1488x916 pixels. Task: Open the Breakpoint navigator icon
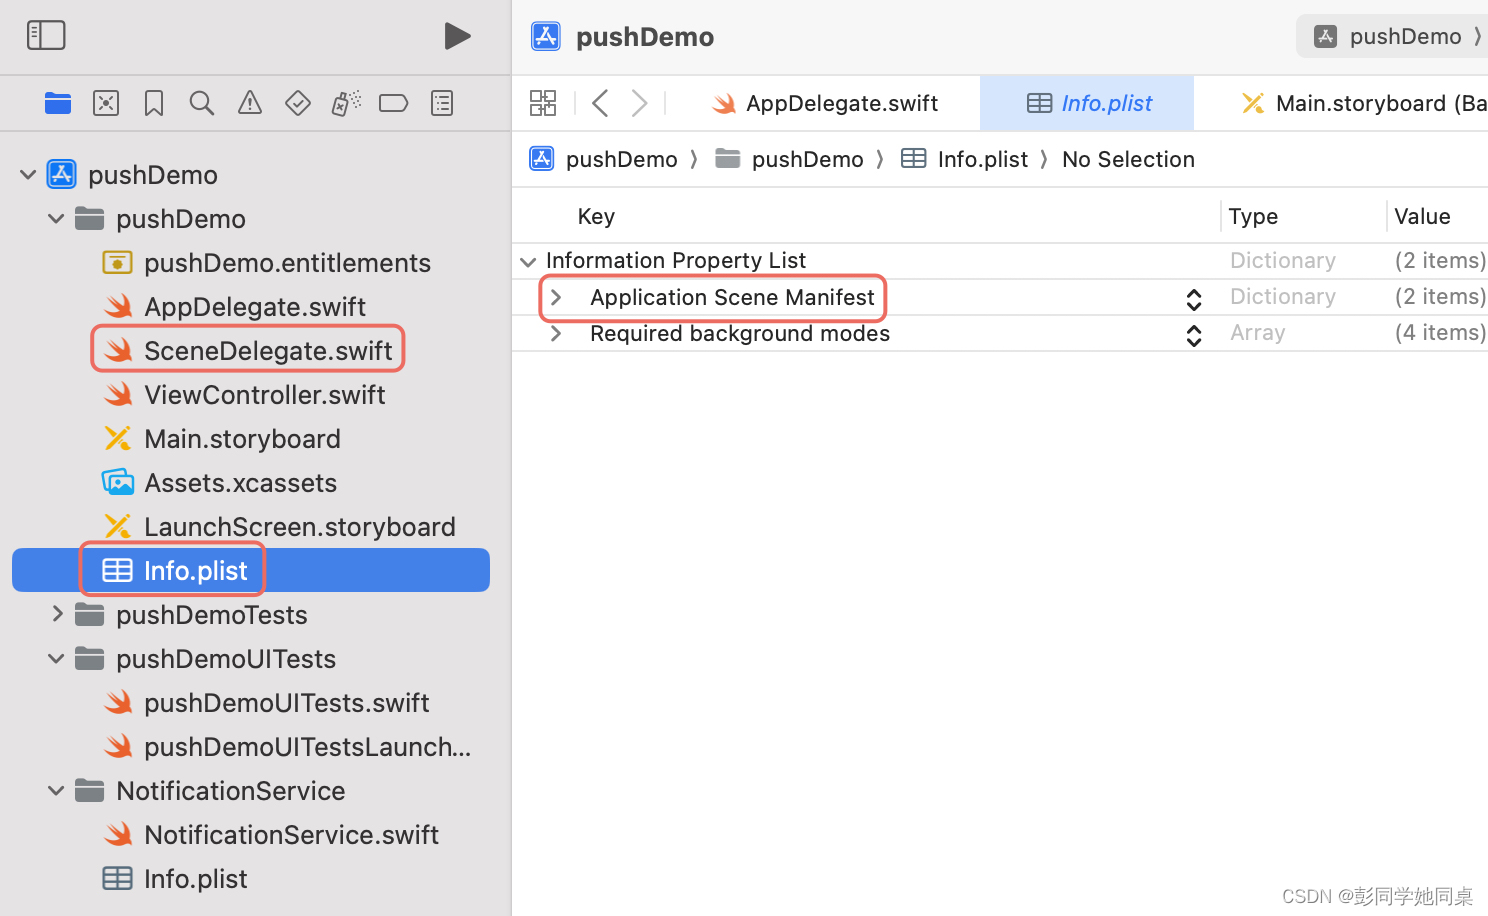coord(394,103)
